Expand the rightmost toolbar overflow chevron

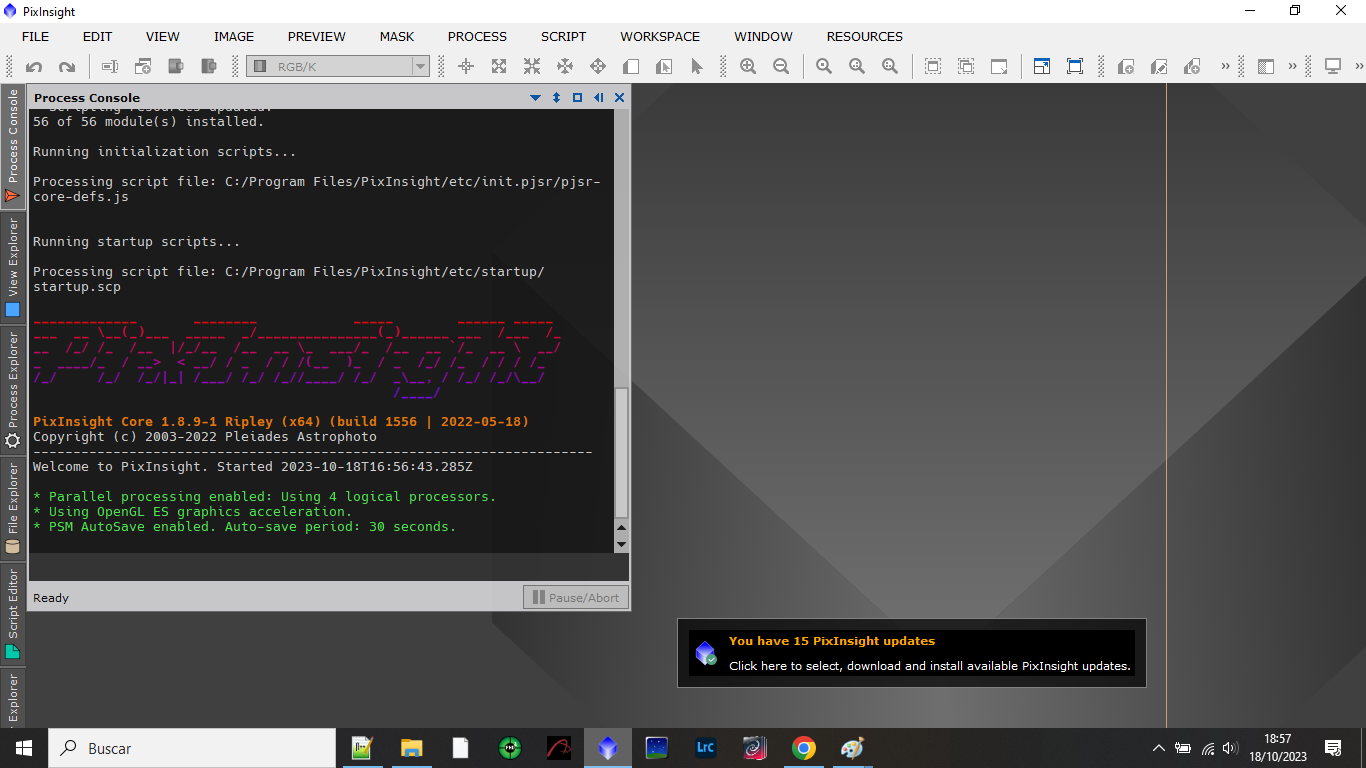pos(1359,67)
